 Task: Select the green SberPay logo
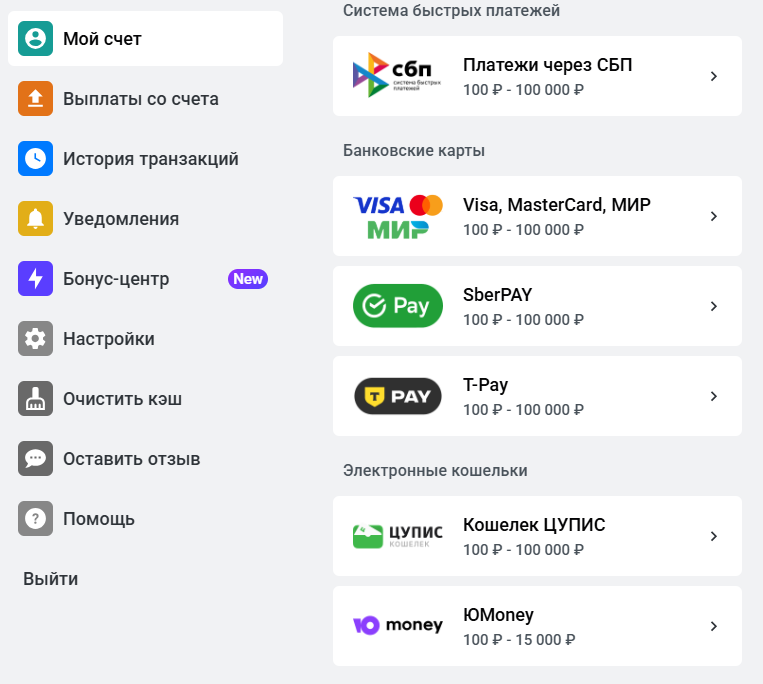(x=398, y=306)
